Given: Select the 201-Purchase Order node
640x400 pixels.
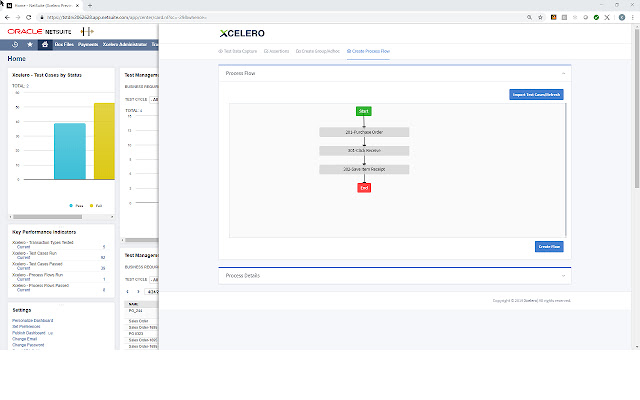Looking at the screenshot, I should 364,132.
